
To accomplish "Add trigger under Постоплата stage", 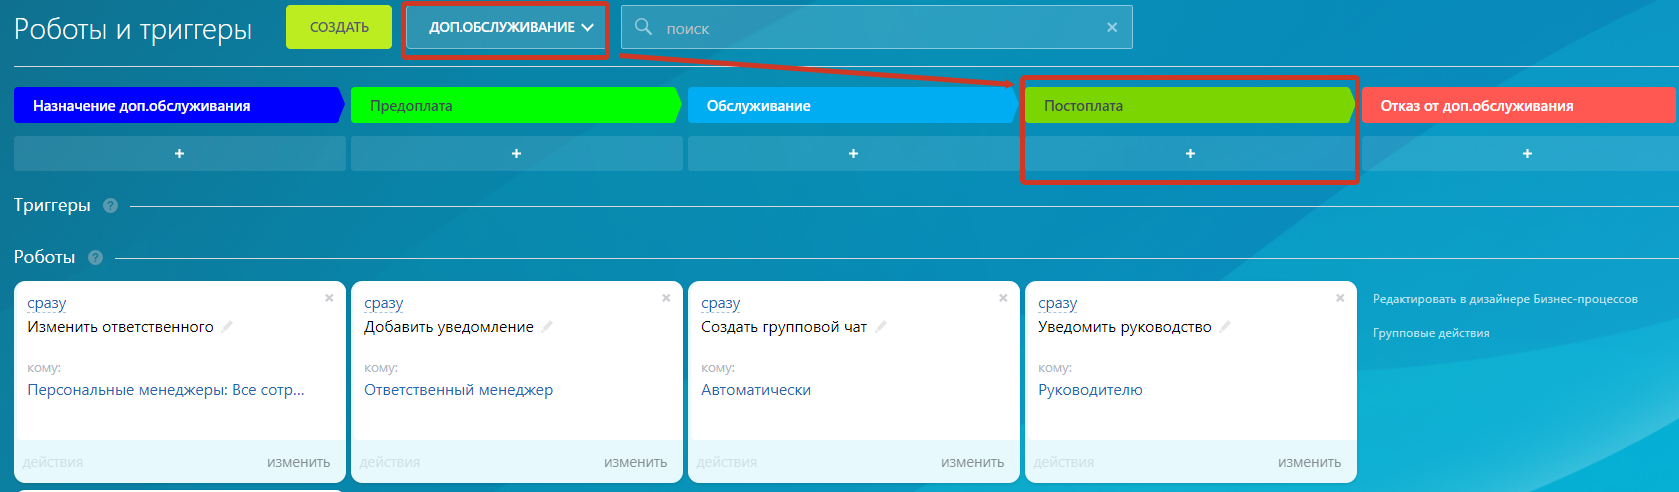I will point(1191,153).
